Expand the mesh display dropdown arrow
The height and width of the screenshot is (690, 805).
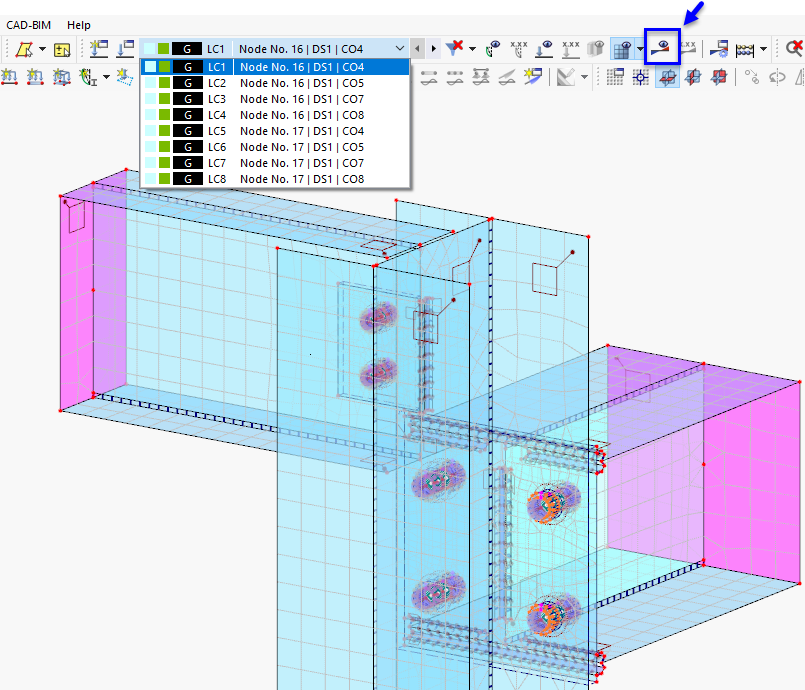640,47
